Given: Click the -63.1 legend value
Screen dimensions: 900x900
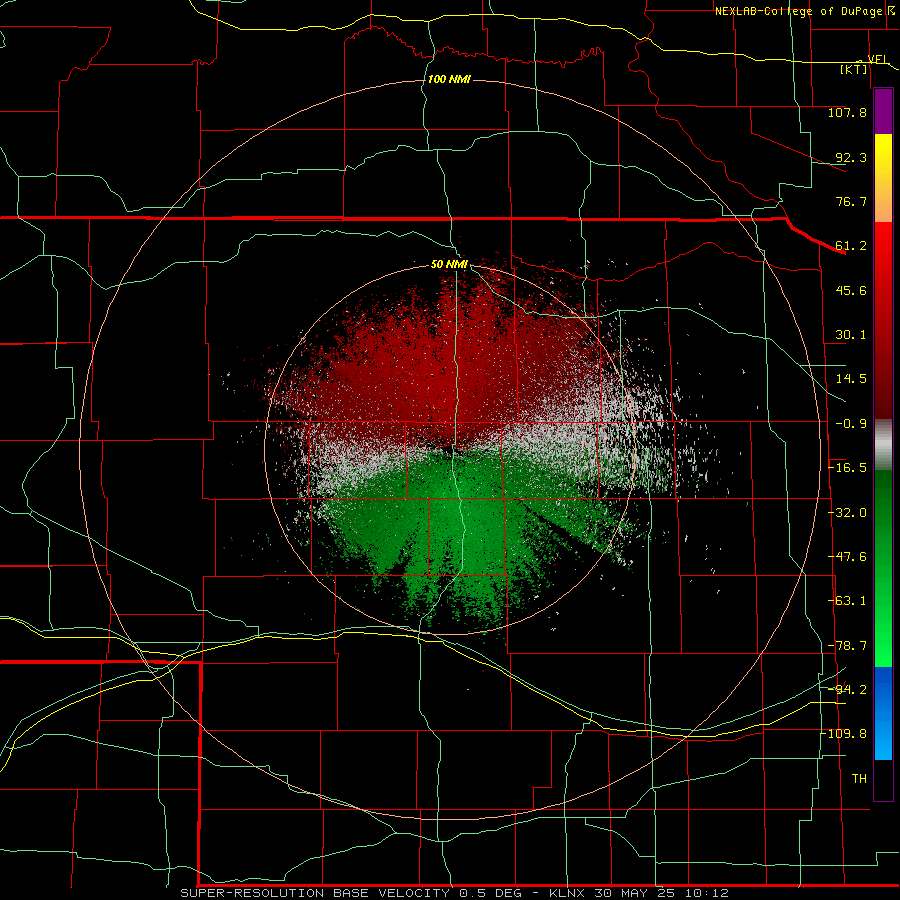Looking at the screenshot, I should pyautogui.click(x=847, y=601).
